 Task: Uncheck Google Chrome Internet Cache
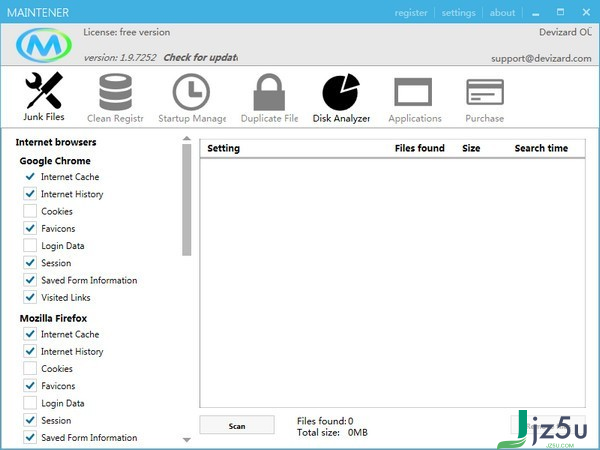[30, 176]
